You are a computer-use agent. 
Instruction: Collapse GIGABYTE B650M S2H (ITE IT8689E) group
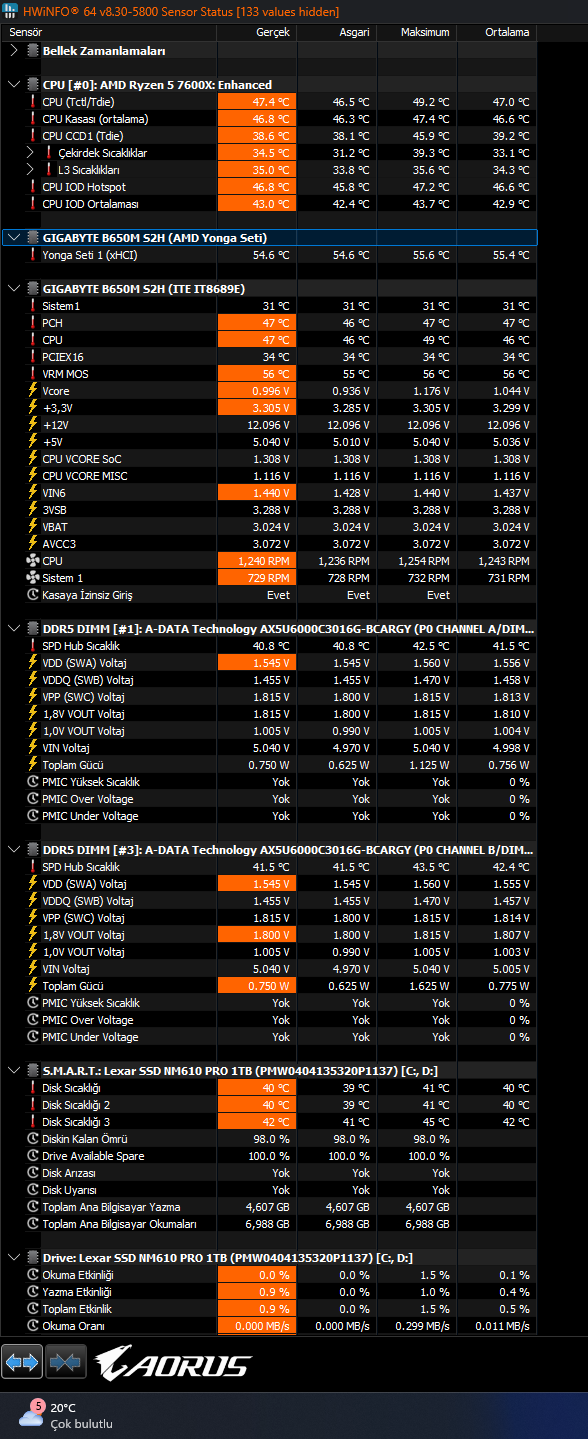pos(13,289)
